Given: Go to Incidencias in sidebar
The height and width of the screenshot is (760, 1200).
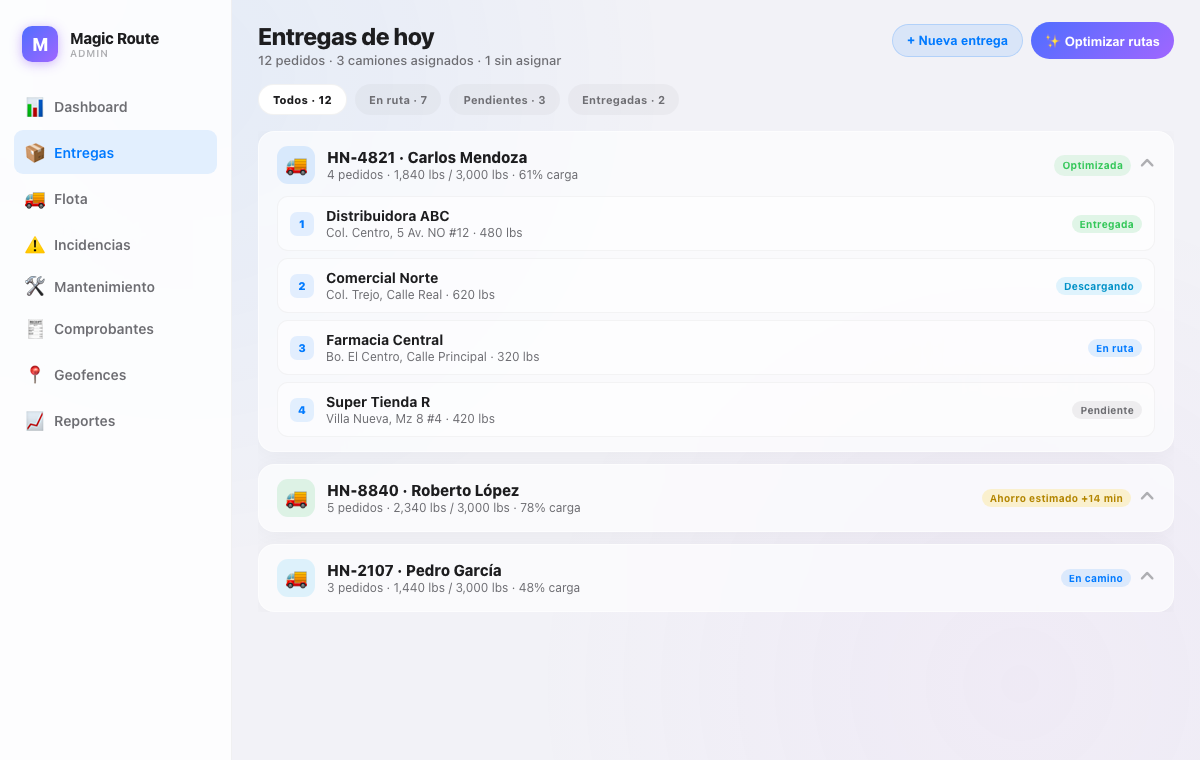Looking at the screenshot, I should point(115,245).
